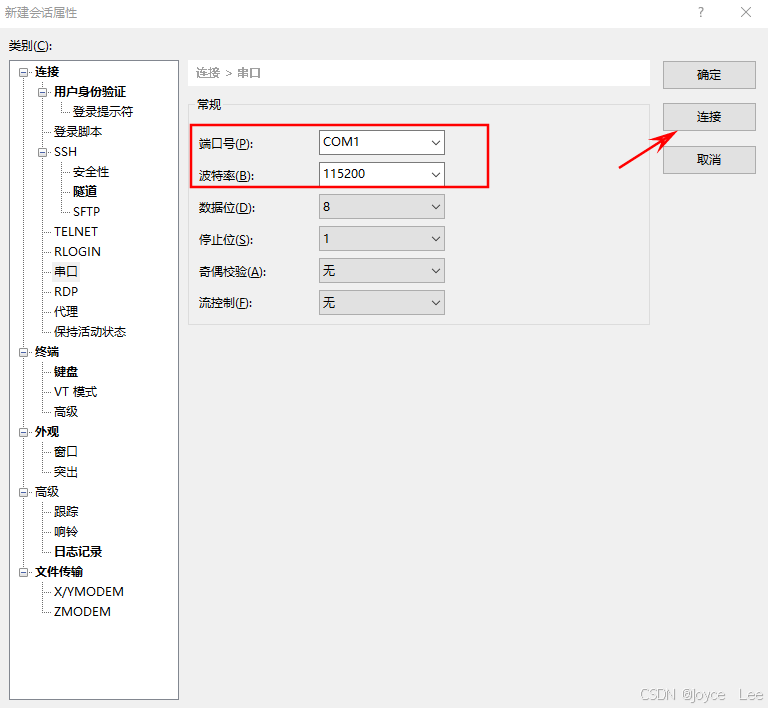Open the 停止位 dropdown
The height and width of the screenshot is (708, 768).
[382, 238]
